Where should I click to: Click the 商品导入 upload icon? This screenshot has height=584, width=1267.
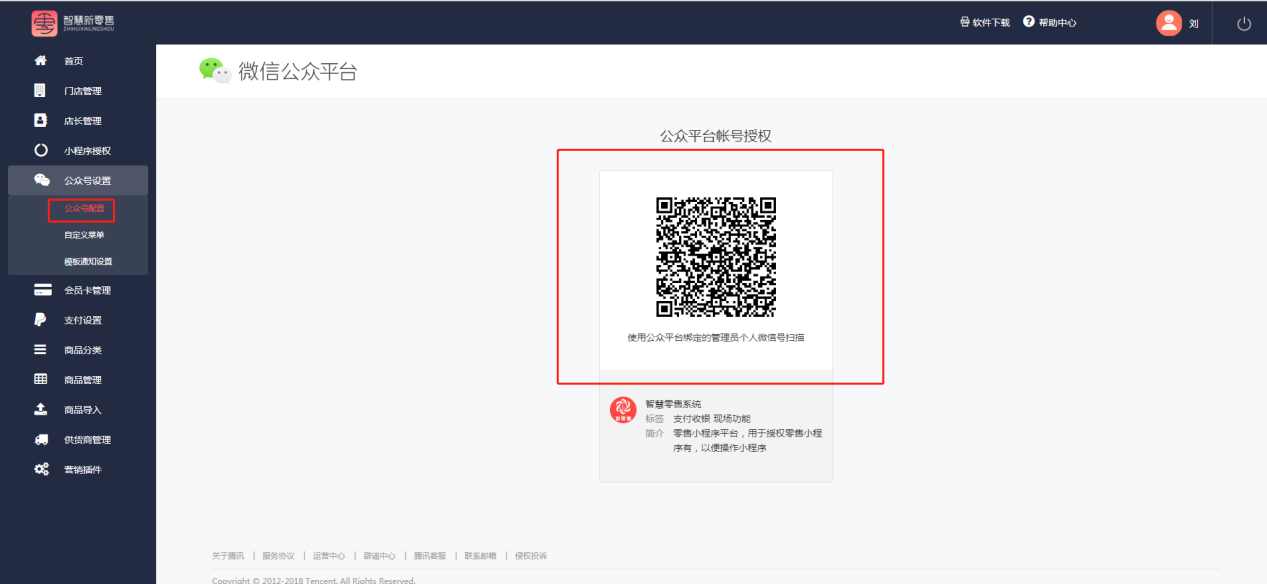click(41, 409)
